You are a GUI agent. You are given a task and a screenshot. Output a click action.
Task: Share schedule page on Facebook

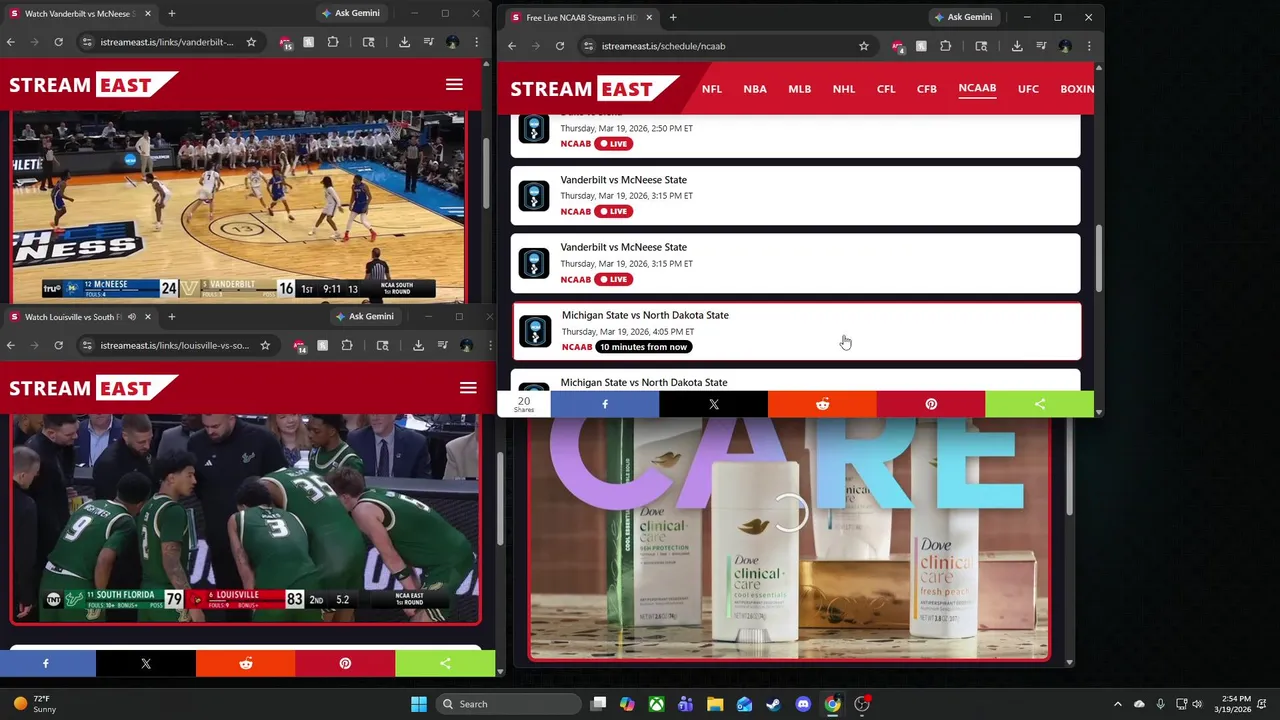pos(605,404)
